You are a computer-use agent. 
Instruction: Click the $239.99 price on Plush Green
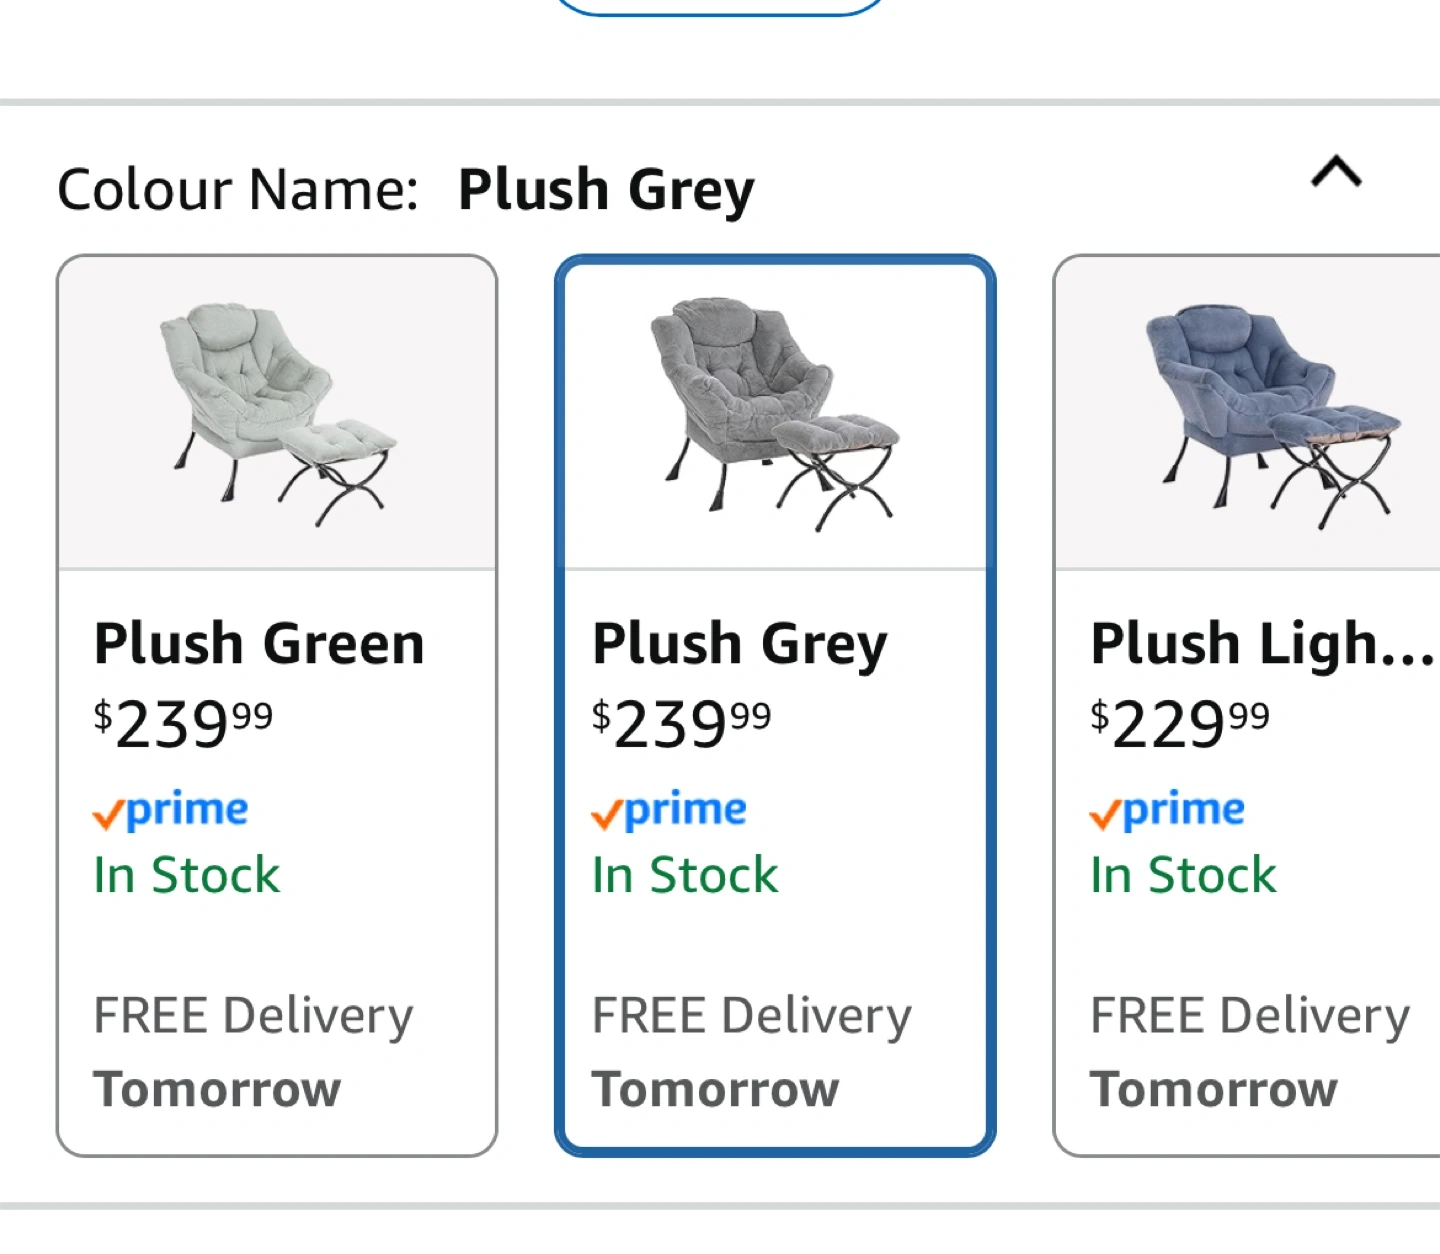(x=183, y=723)
